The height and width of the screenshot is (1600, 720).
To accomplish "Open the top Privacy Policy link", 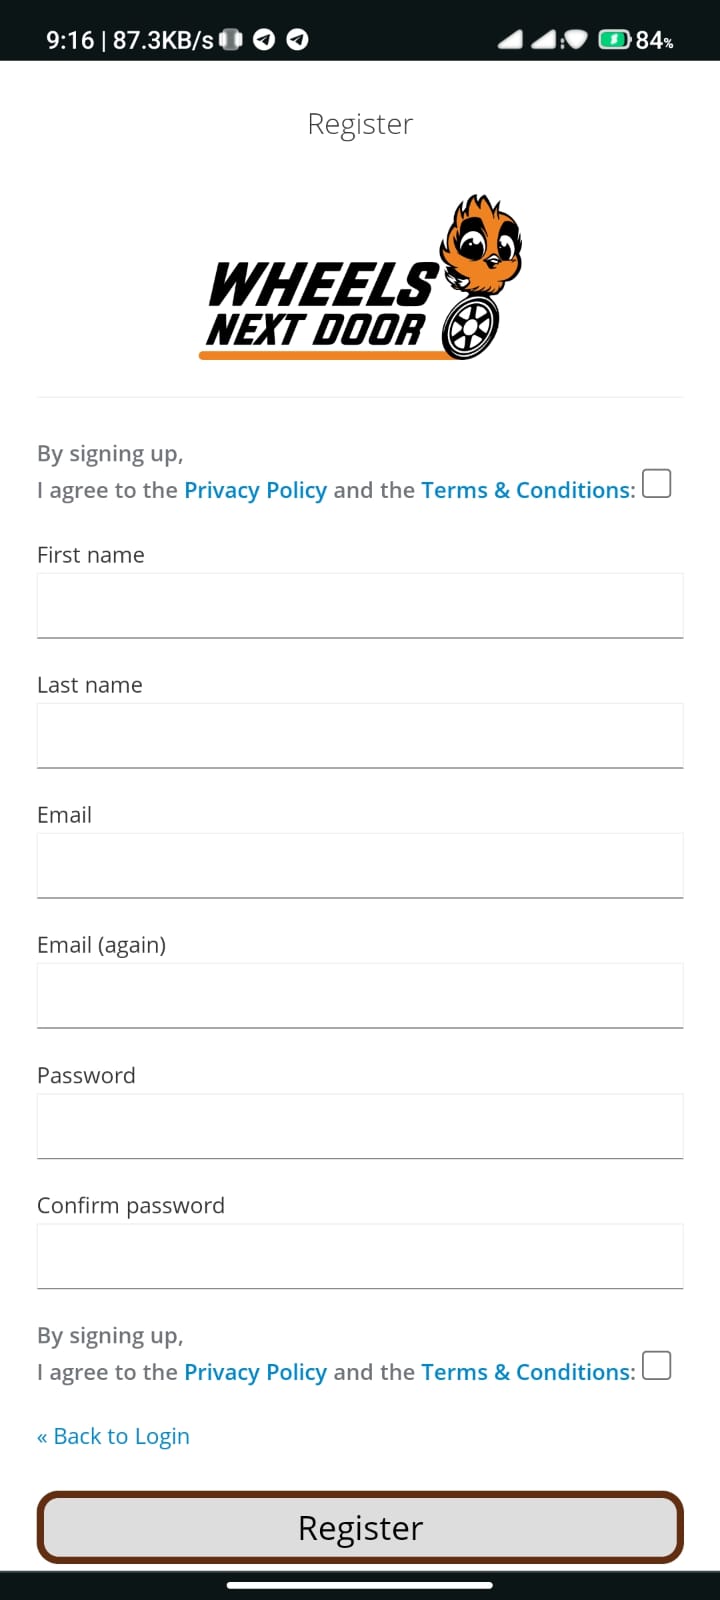I will [x=255, y=490].
